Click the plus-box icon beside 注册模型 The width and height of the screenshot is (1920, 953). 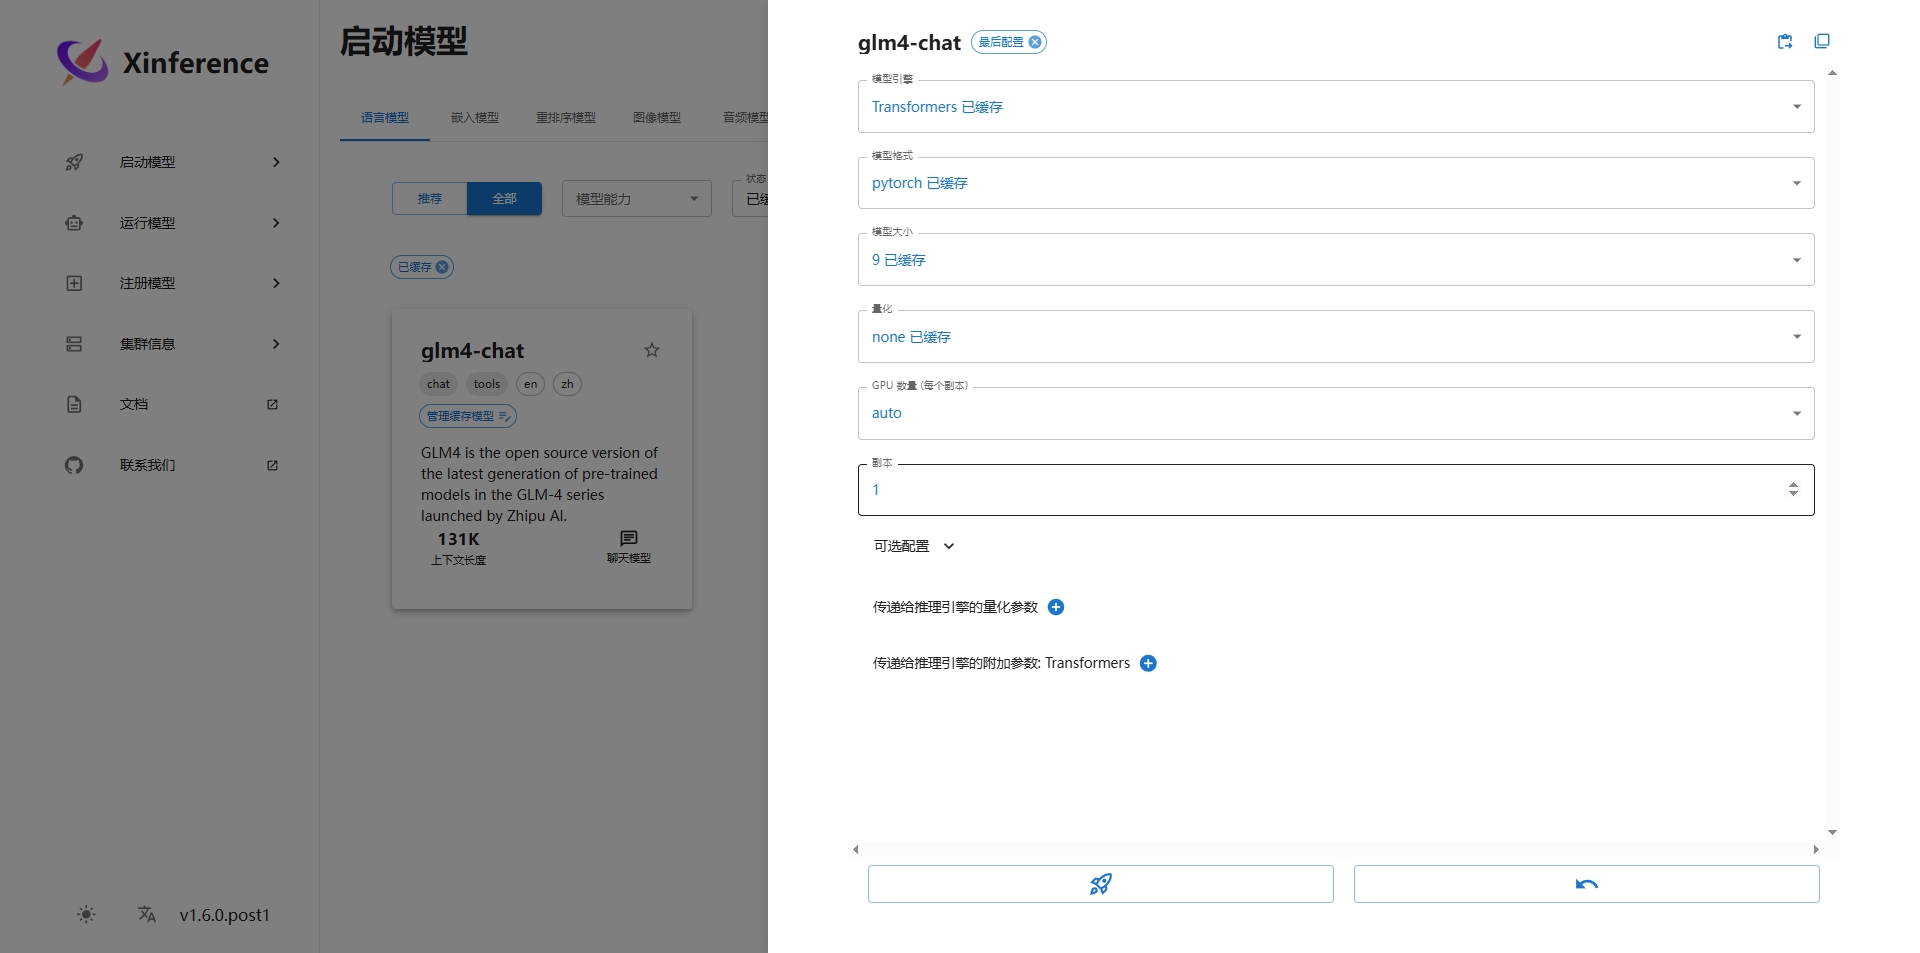[74, 283]
